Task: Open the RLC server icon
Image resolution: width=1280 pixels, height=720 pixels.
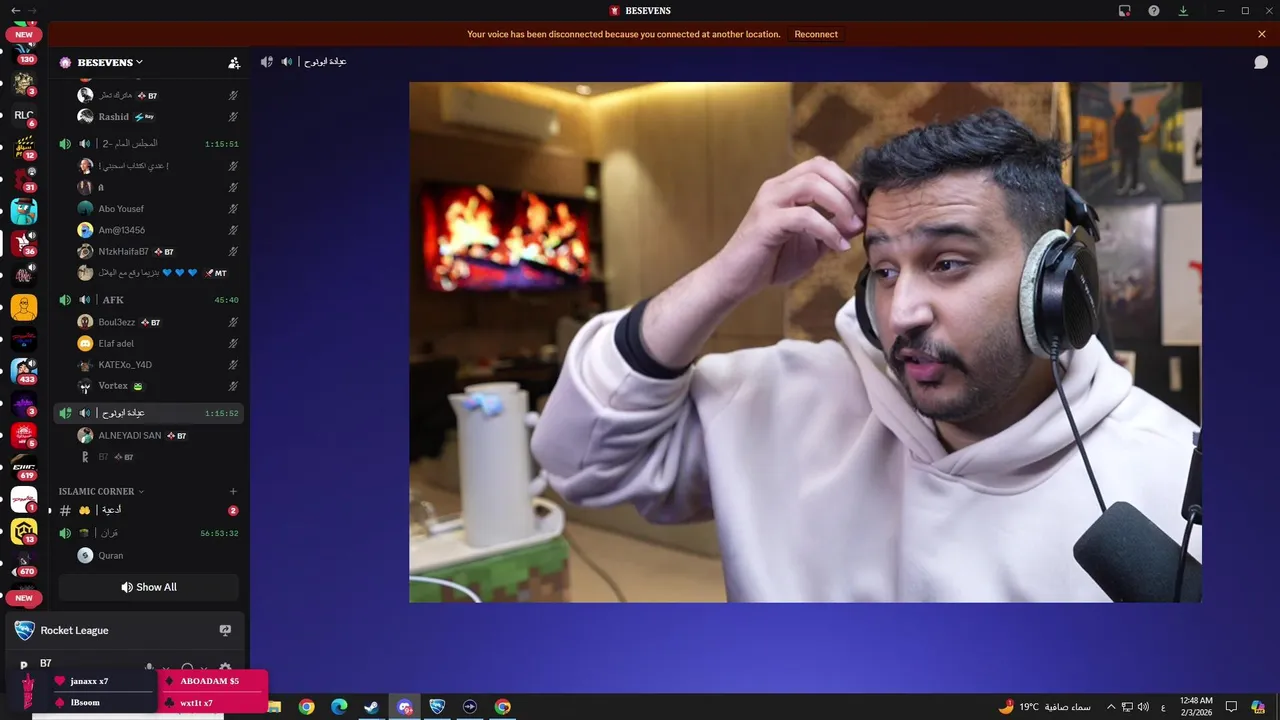Action: pos(23,115)
